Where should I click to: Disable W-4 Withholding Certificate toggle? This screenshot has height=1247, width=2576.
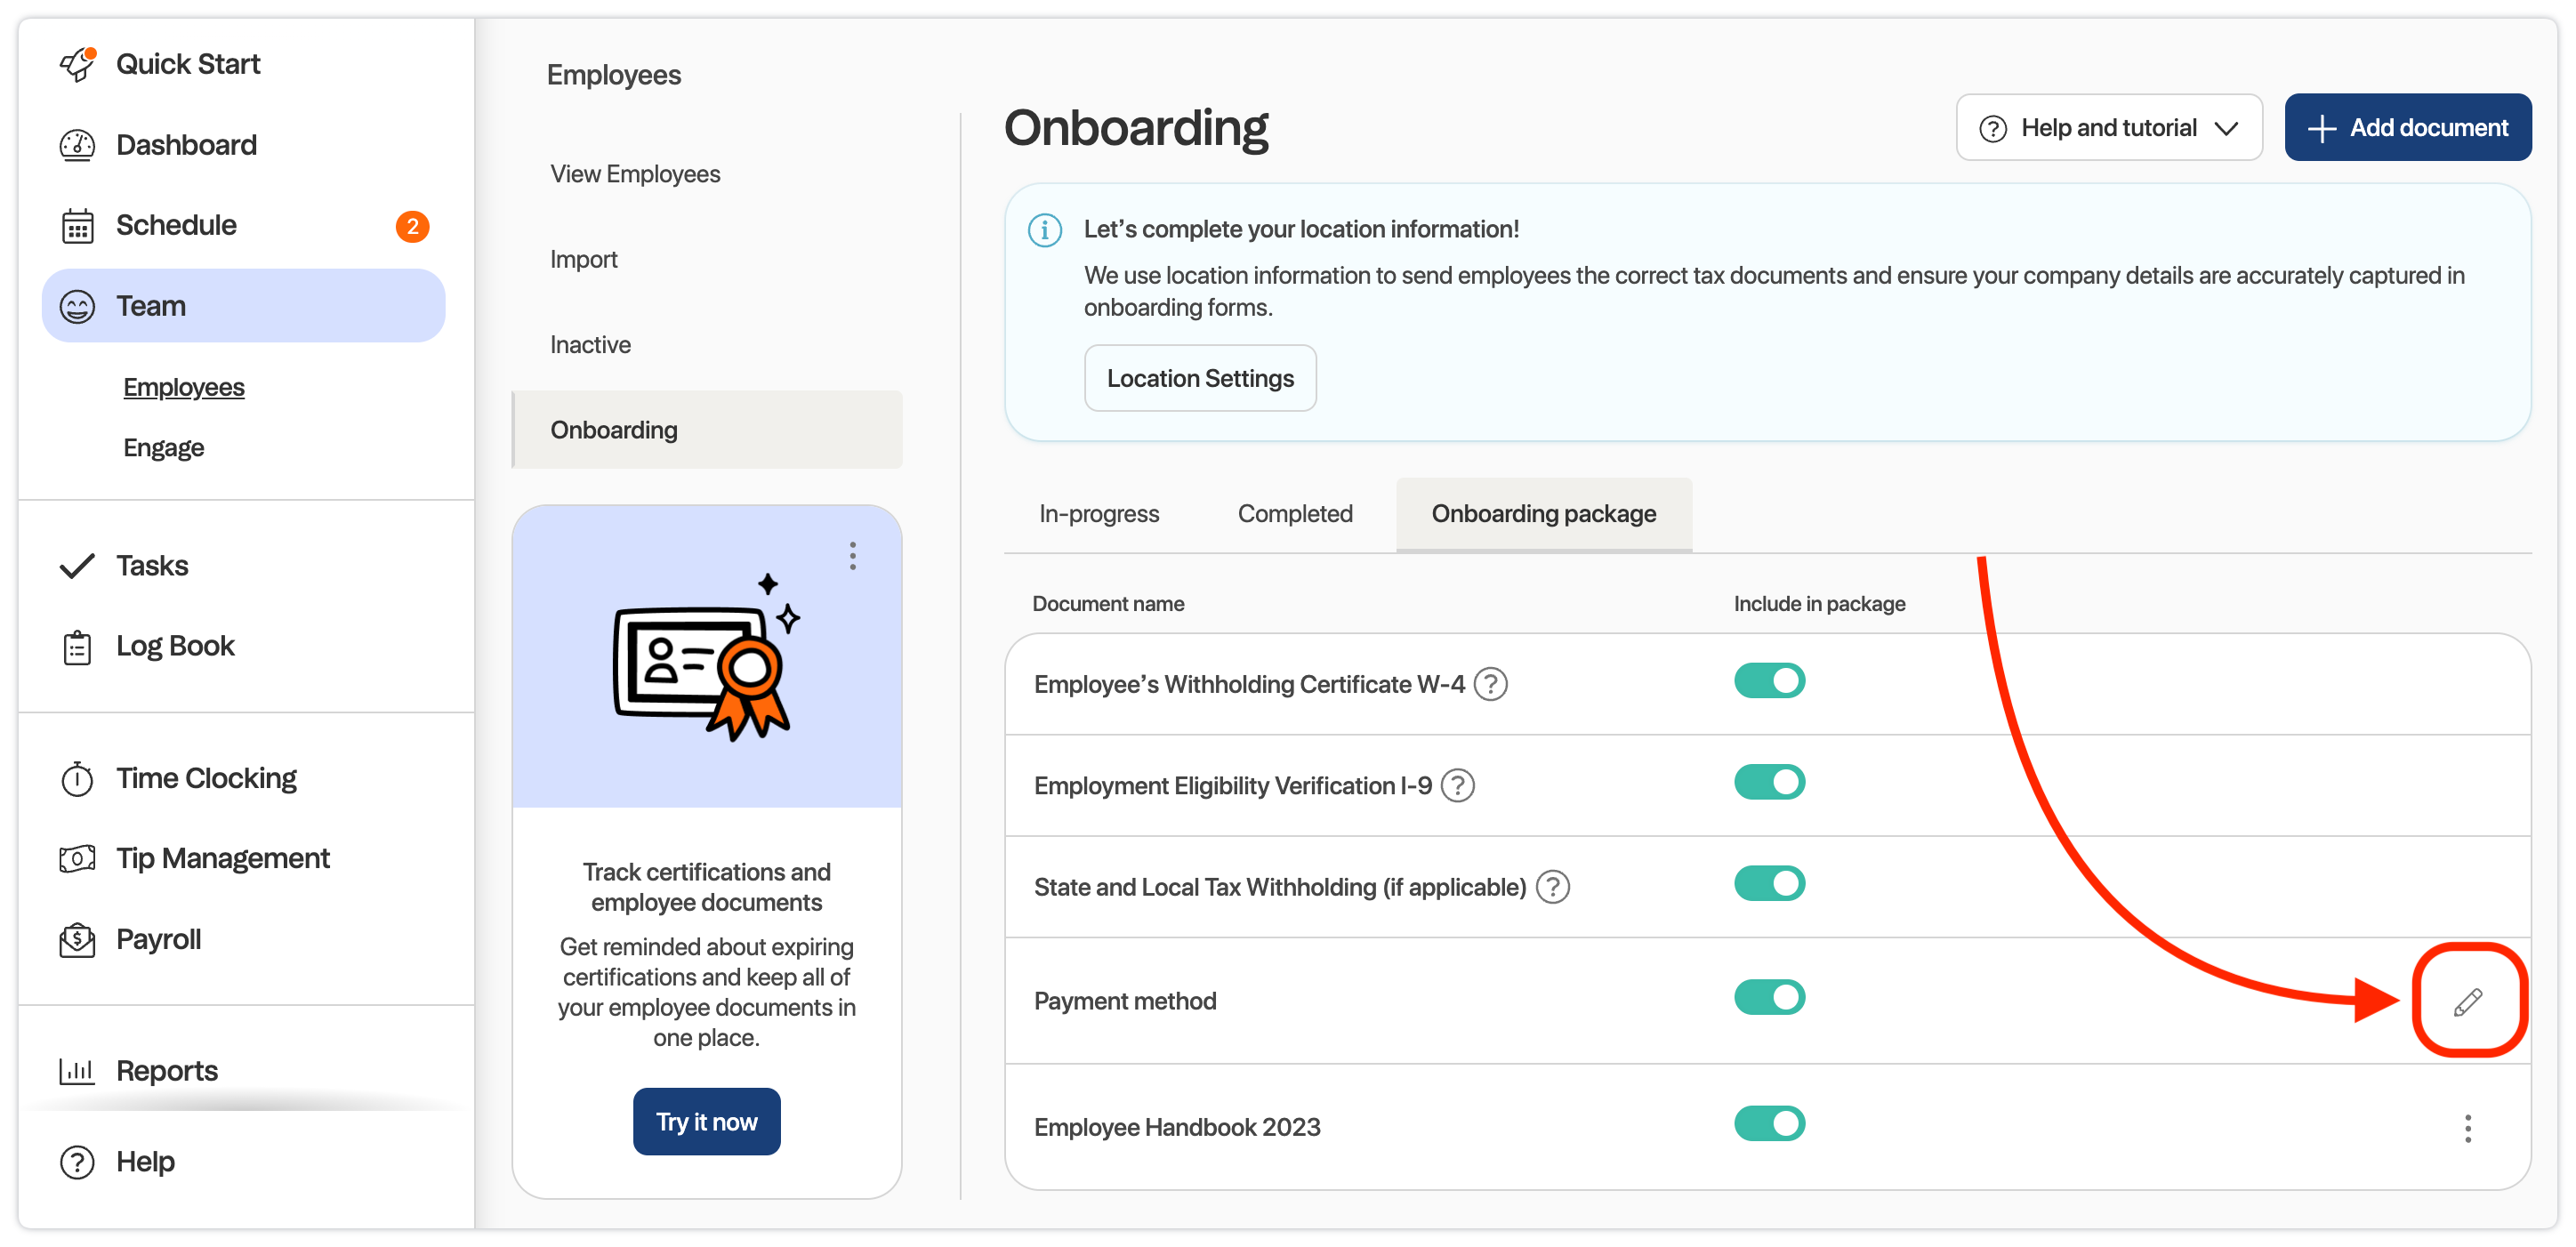[x=1769, y=681]
